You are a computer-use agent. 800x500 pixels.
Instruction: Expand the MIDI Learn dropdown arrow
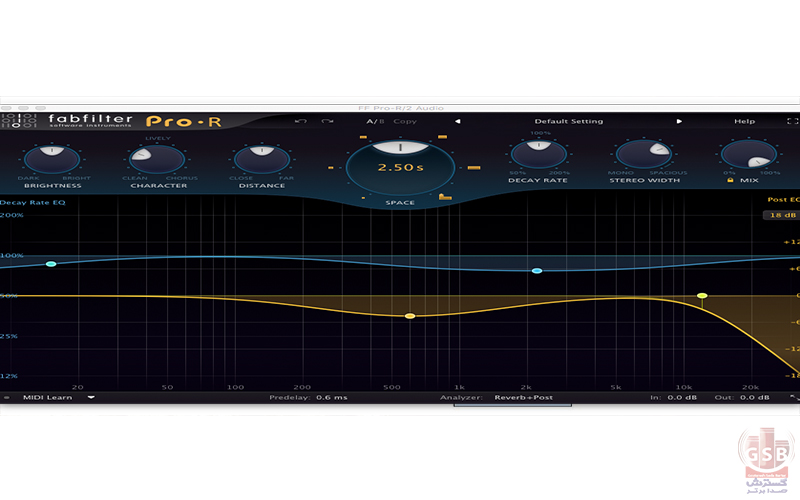[x=91, y=397]
